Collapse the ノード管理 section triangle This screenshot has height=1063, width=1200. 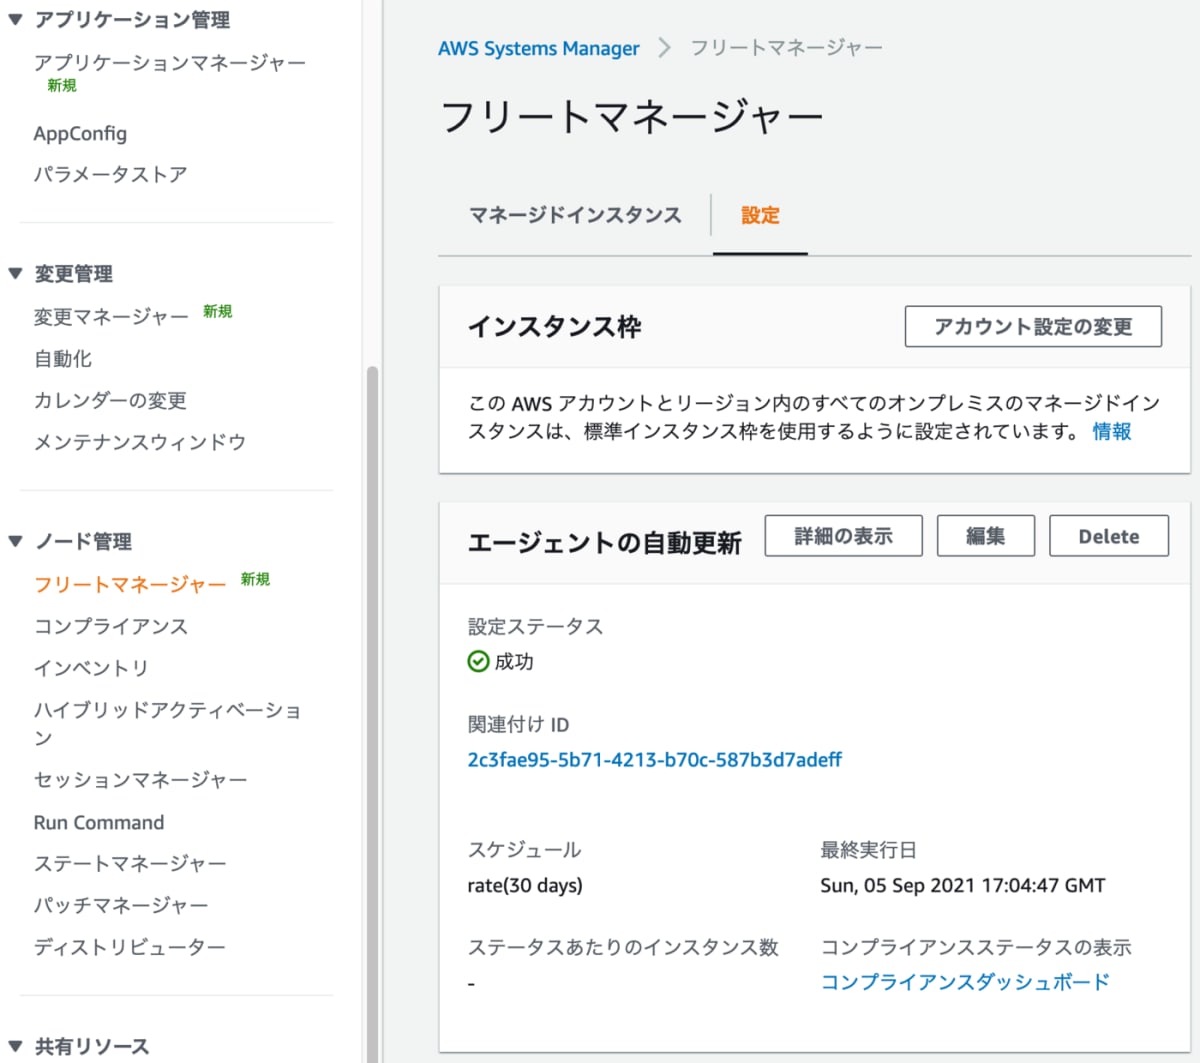pyautogui.click(x=15, y=541)
